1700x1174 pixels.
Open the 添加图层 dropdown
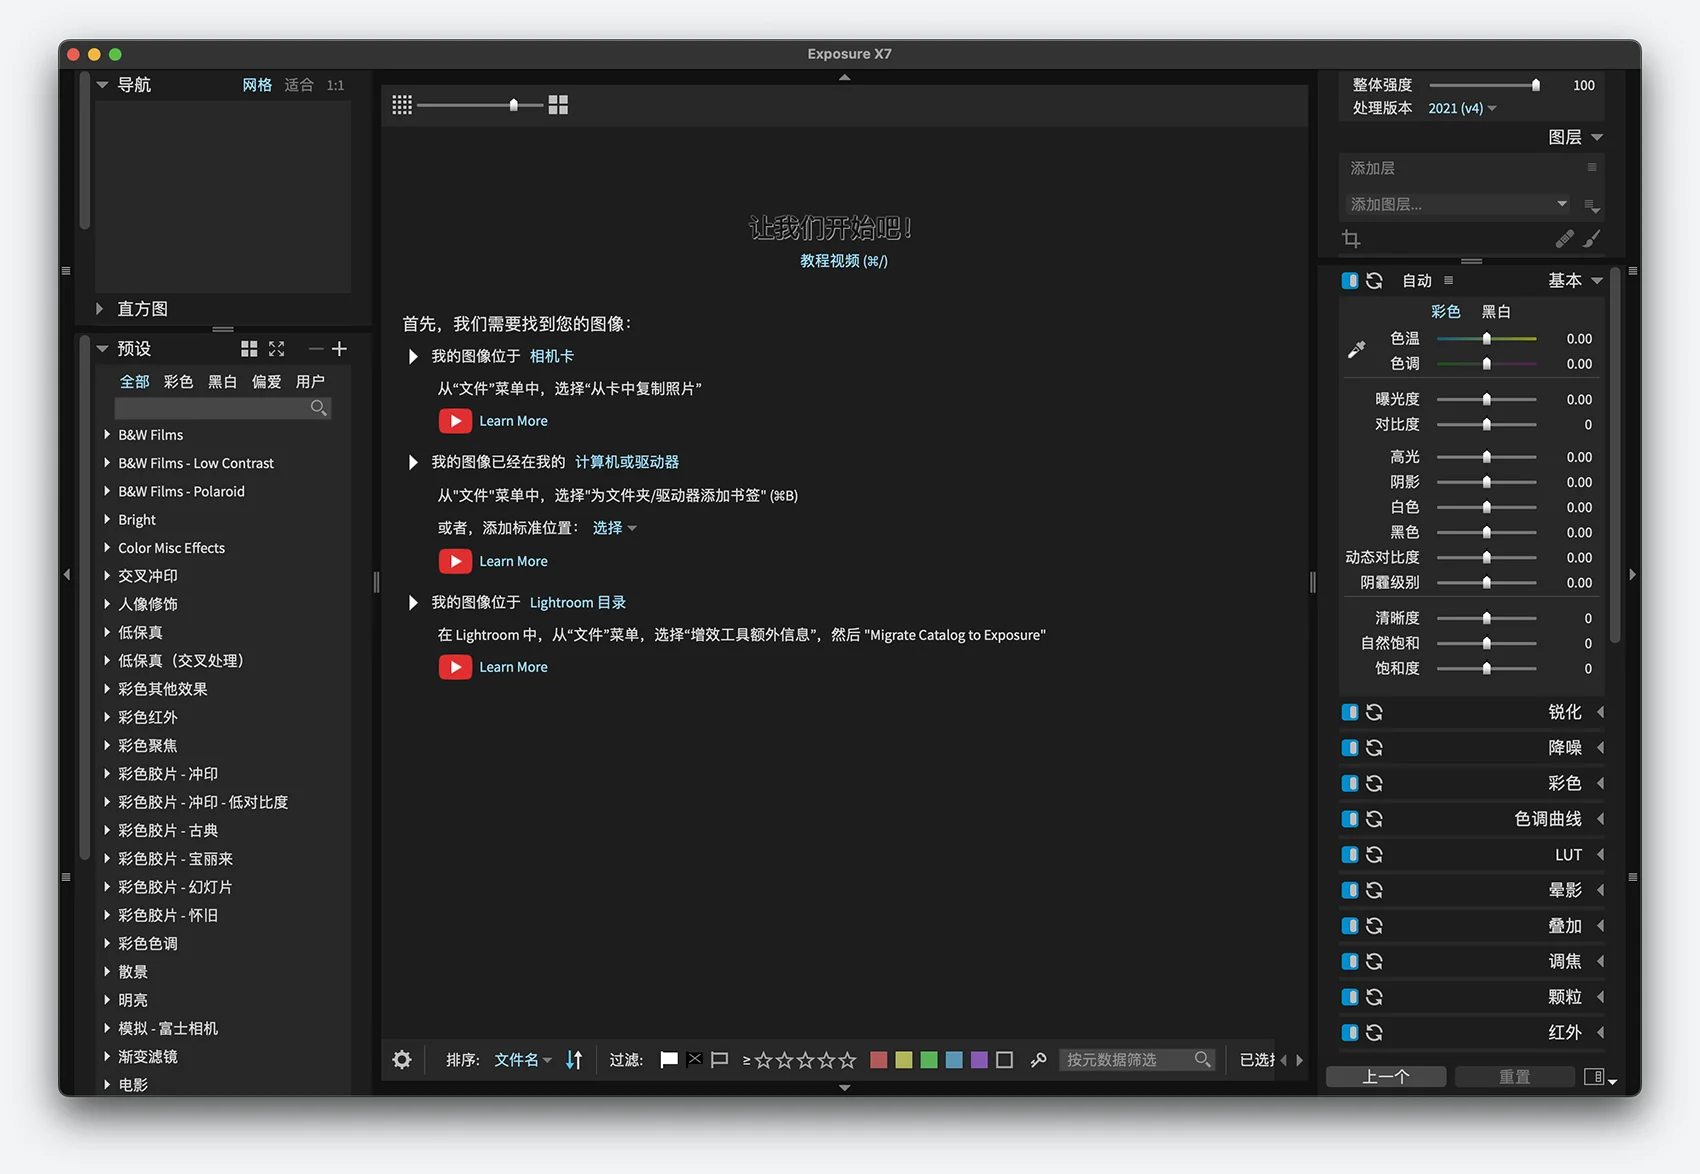pos(1459,204)
